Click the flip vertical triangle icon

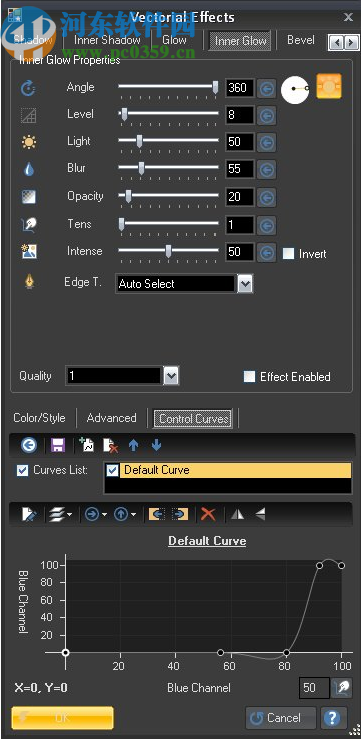260,514
